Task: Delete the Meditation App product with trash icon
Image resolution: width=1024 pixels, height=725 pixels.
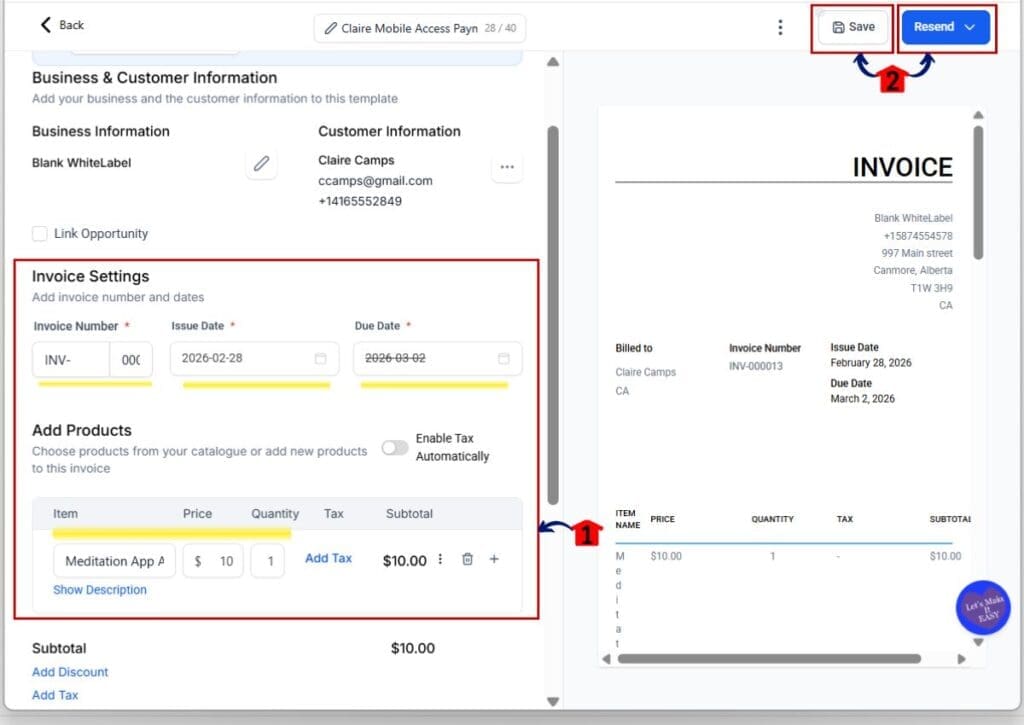Action: 467,560
